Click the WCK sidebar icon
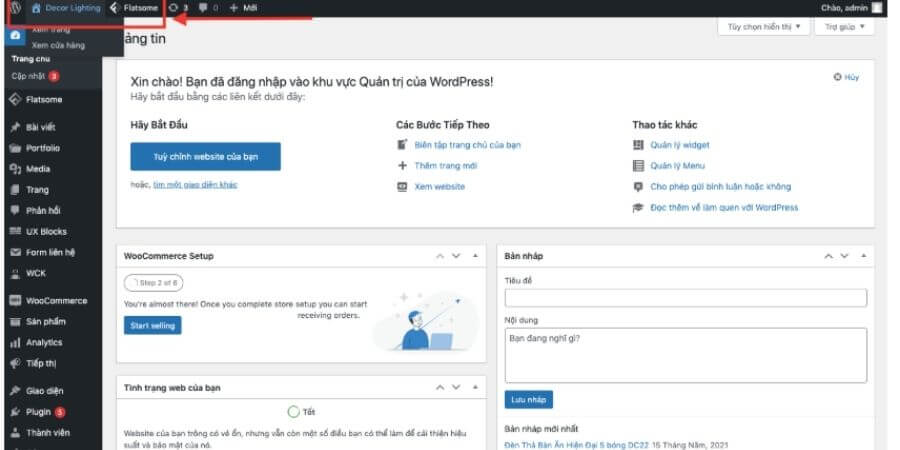900x450 pixels. (15, 273)
